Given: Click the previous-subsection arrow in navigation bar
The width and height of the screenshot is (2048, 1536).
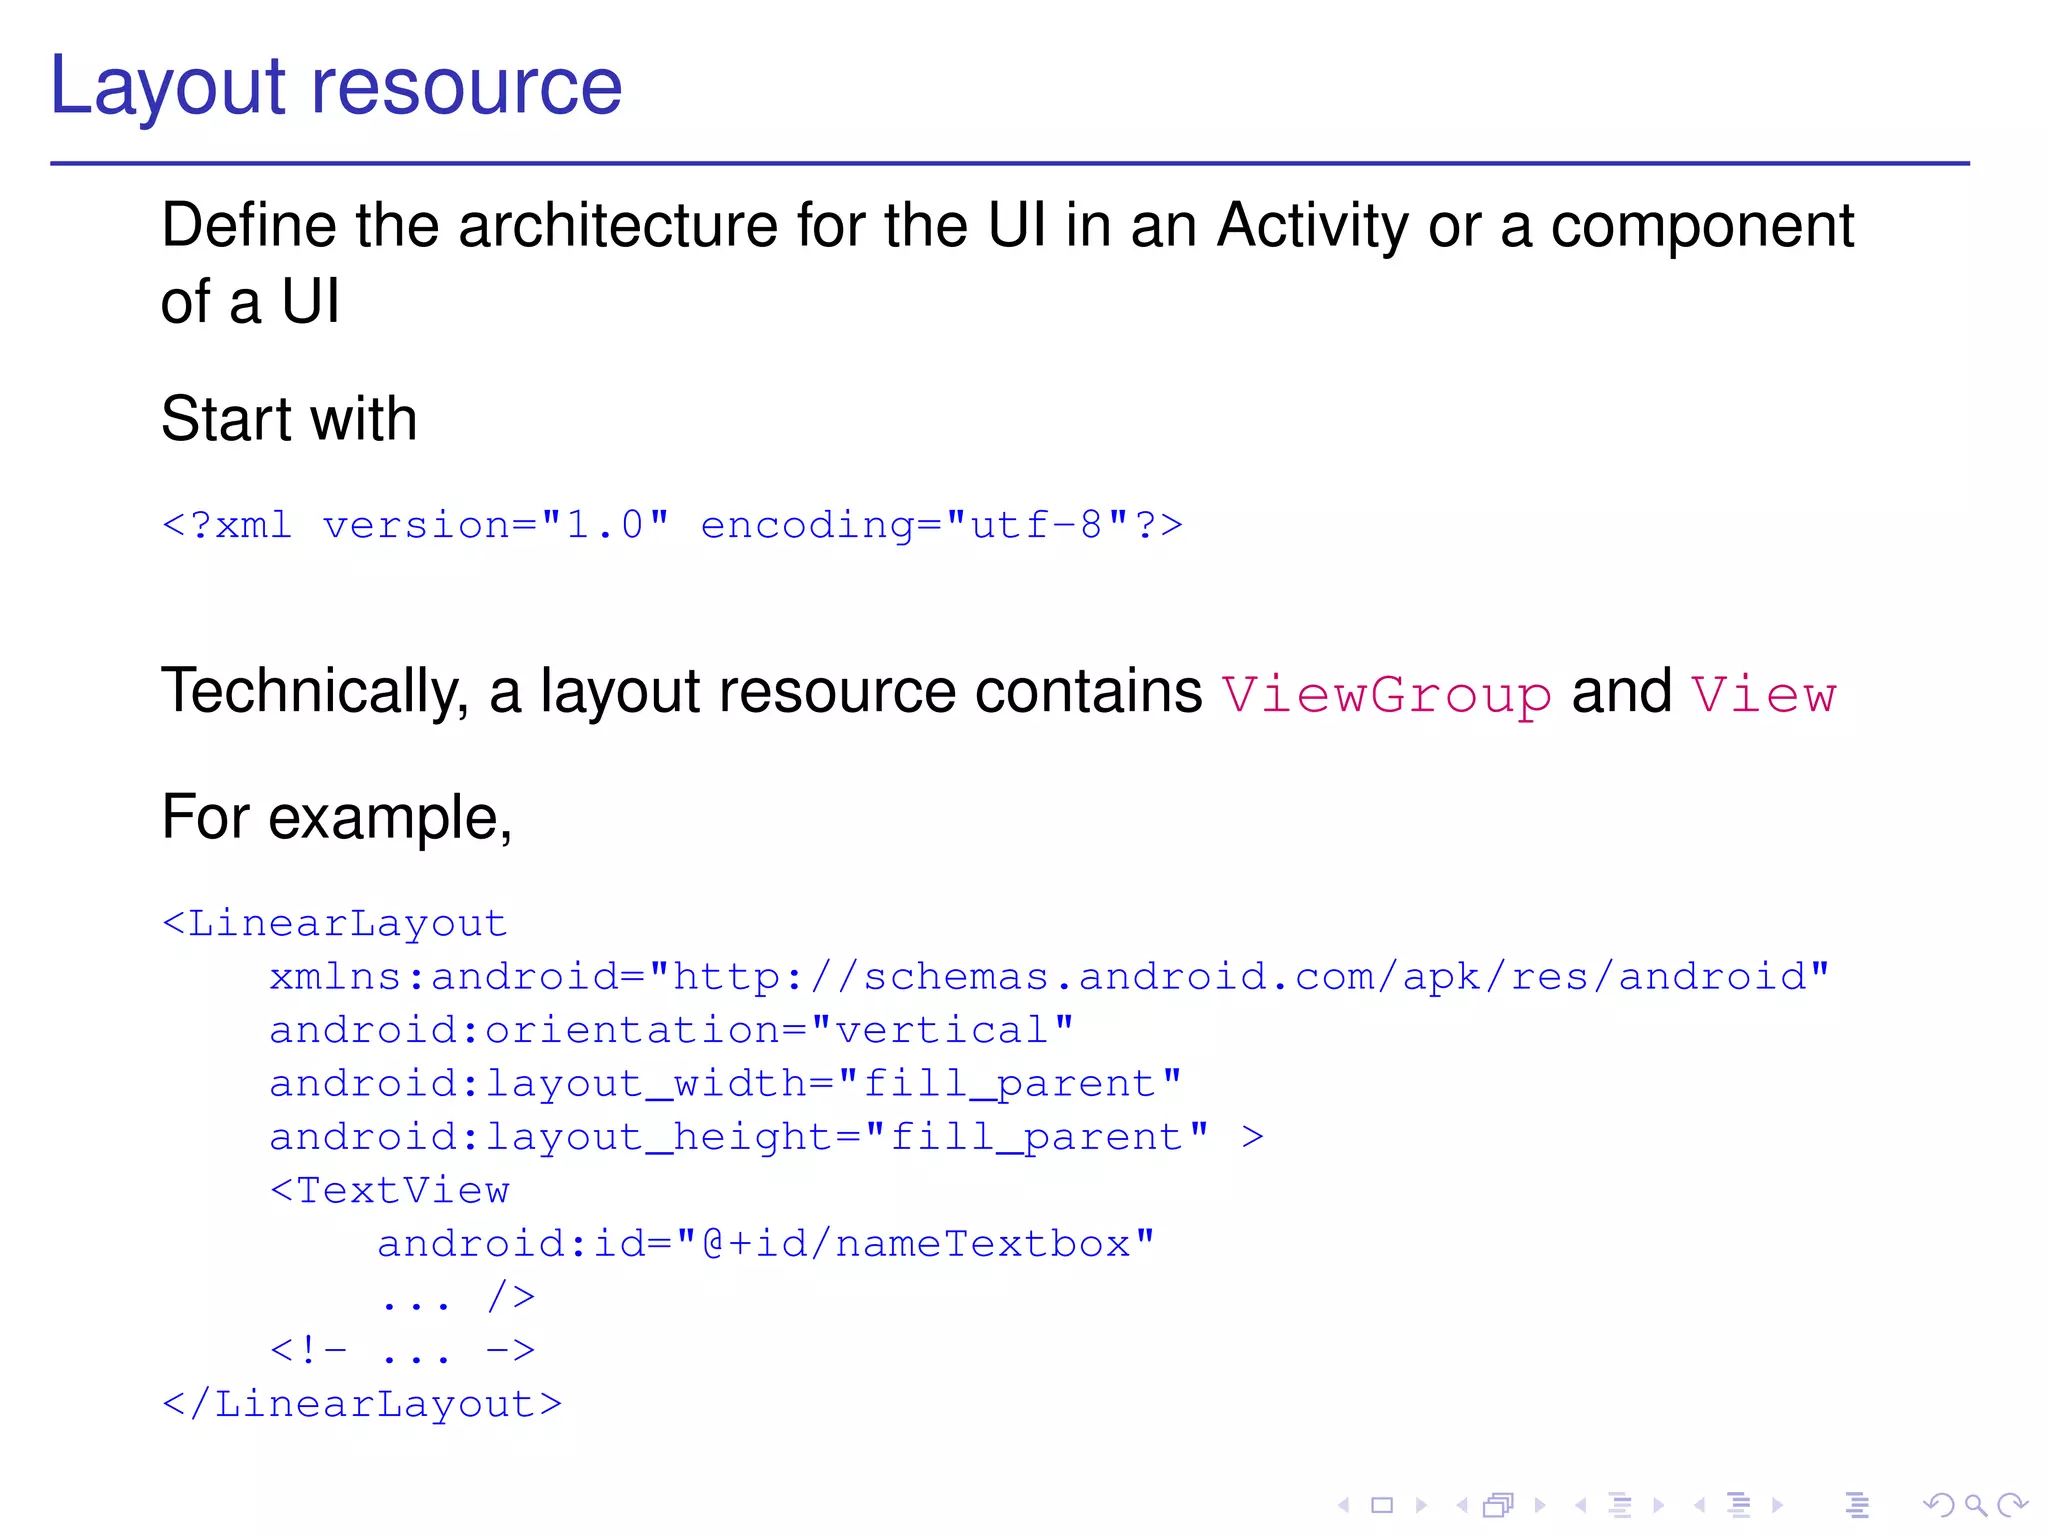Looking at the screenshot, I should [x=1580, y=1505].
